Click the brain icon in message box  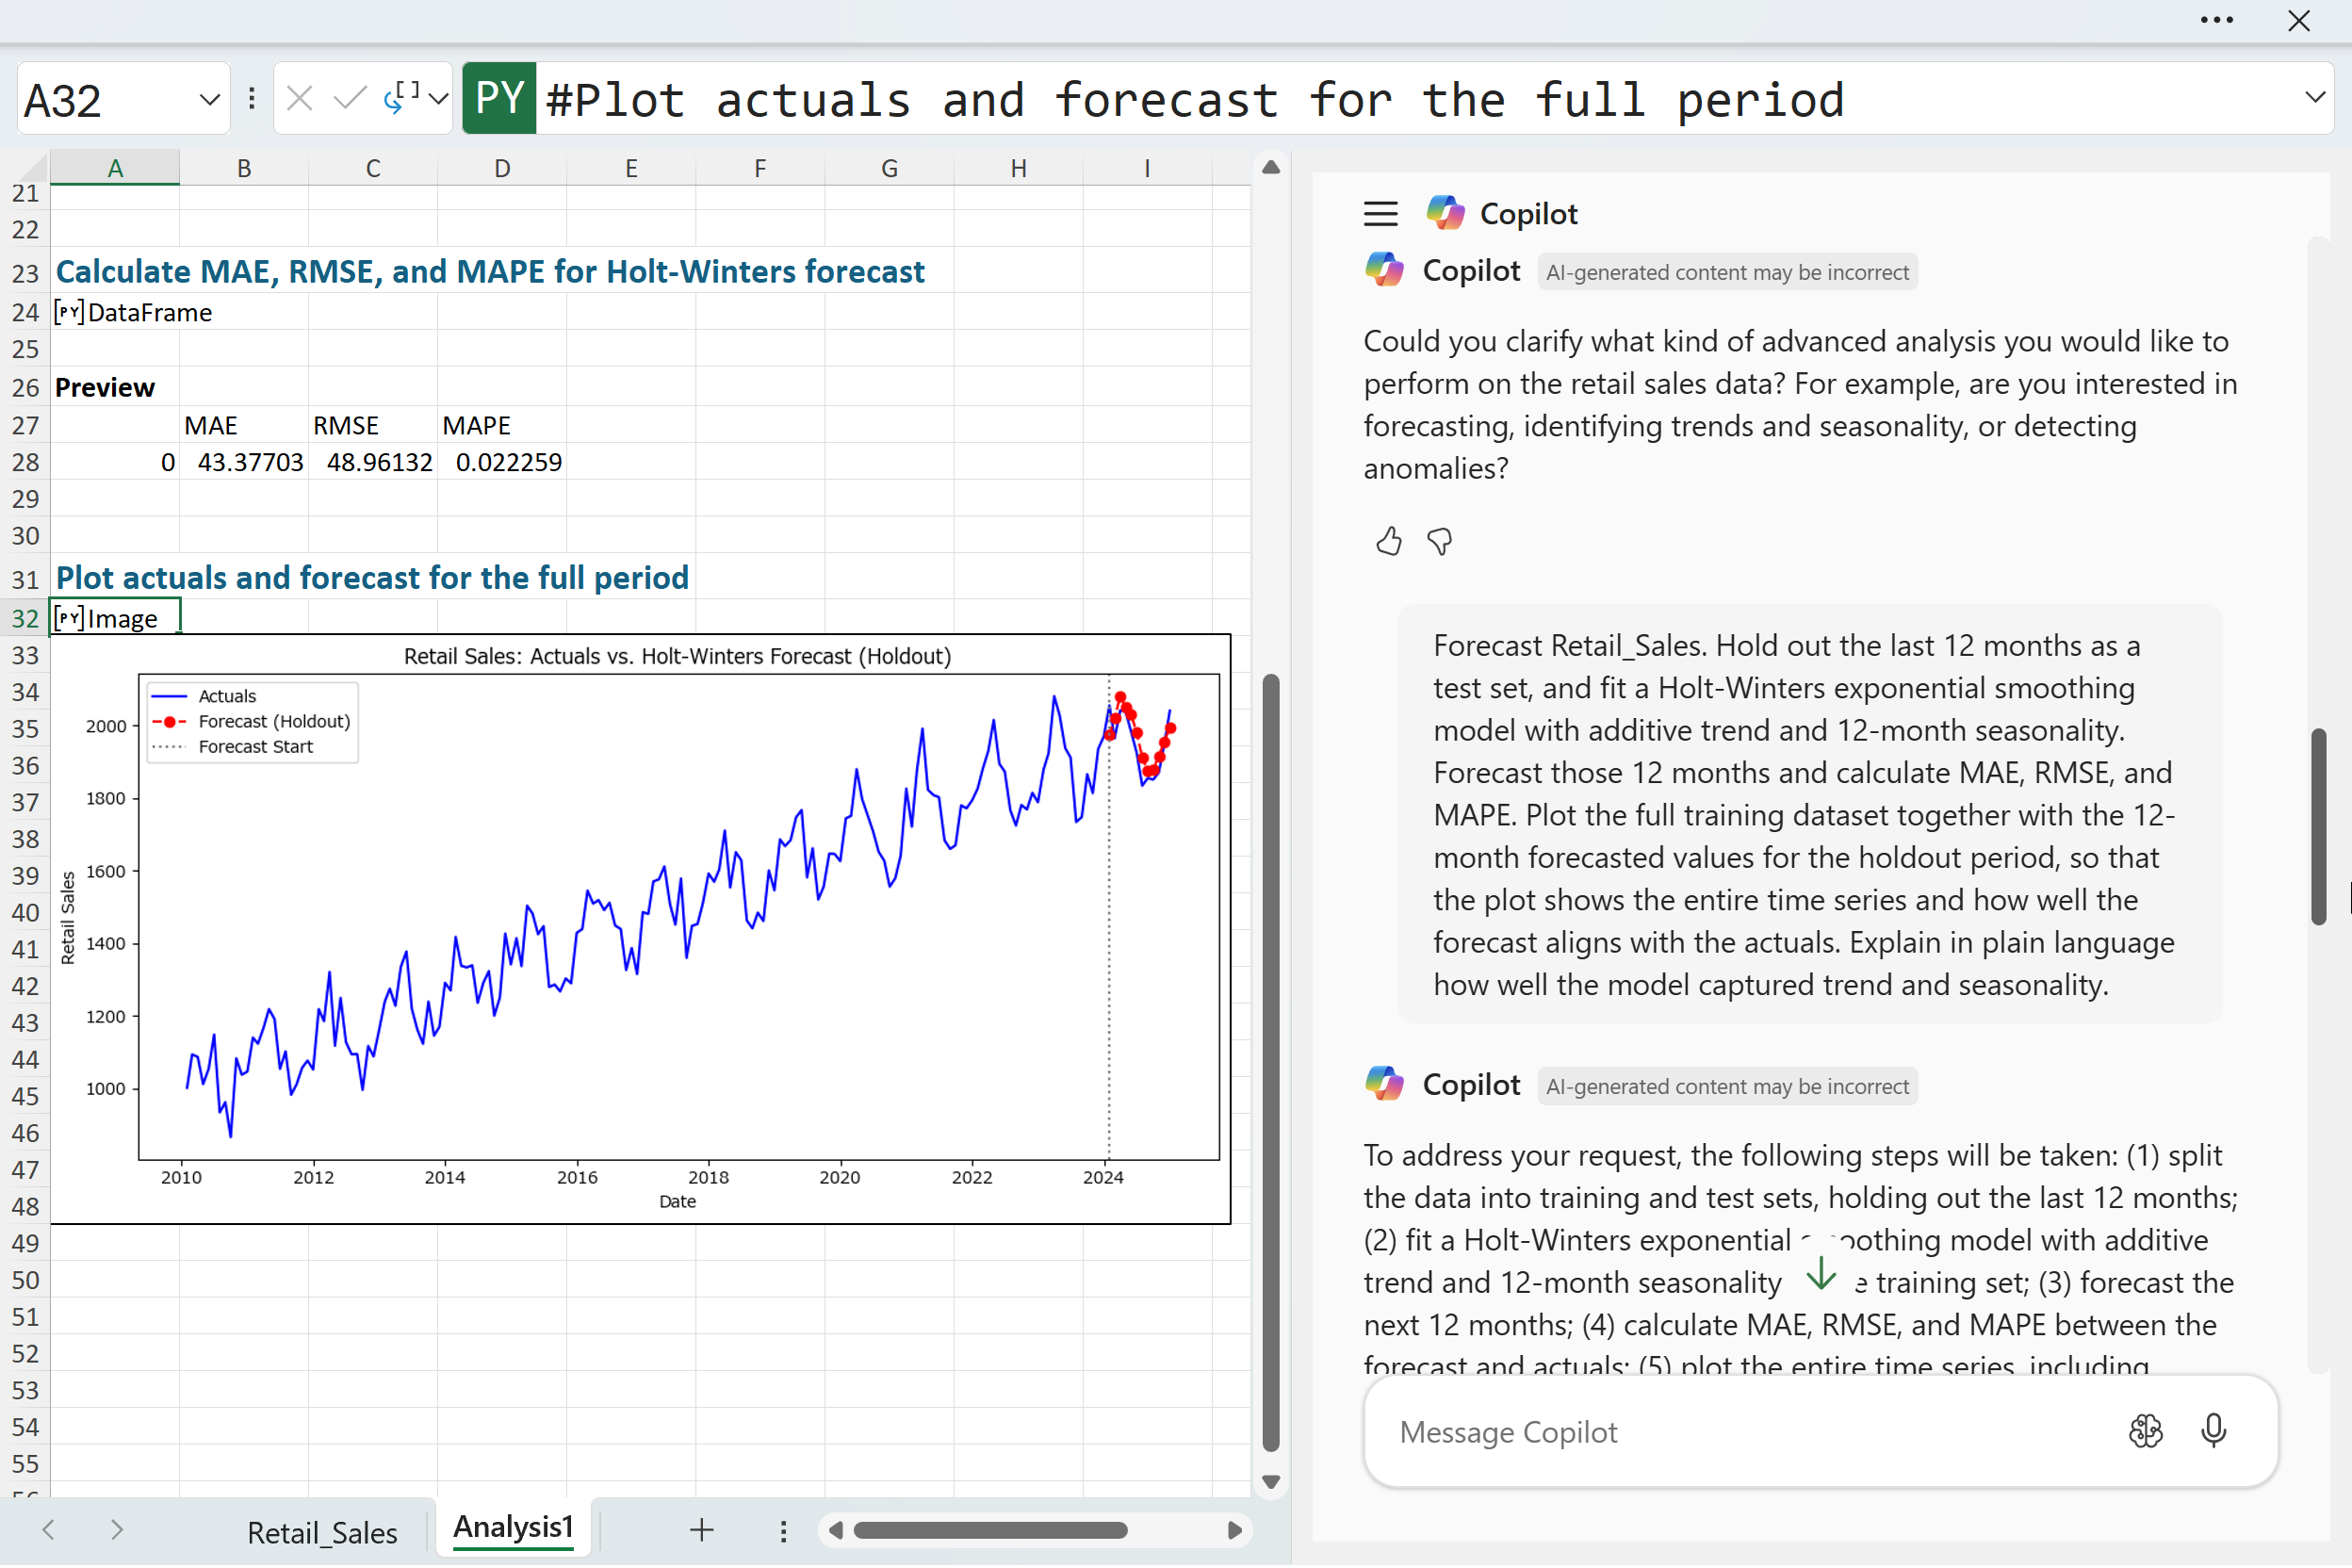[x=2144, y=1431]
